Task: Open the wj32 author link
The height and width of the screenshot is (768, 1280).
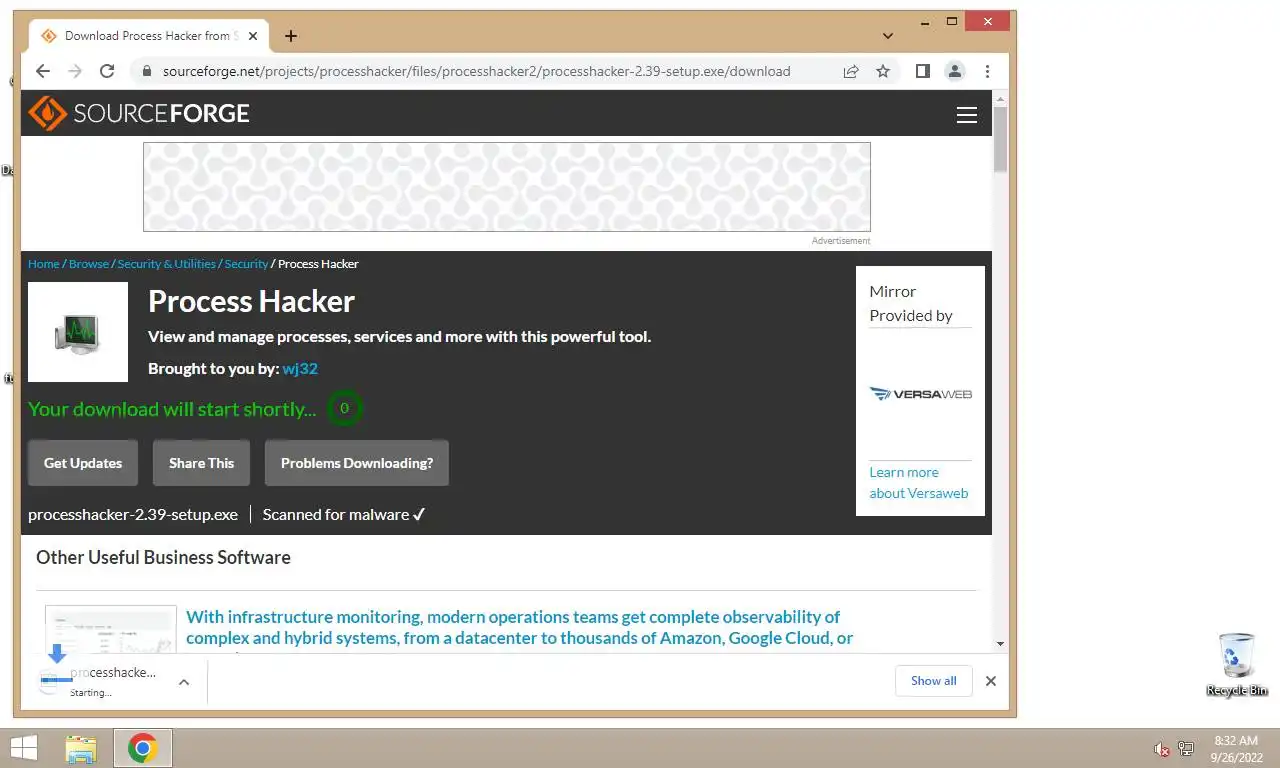Action: click(300, 368)
